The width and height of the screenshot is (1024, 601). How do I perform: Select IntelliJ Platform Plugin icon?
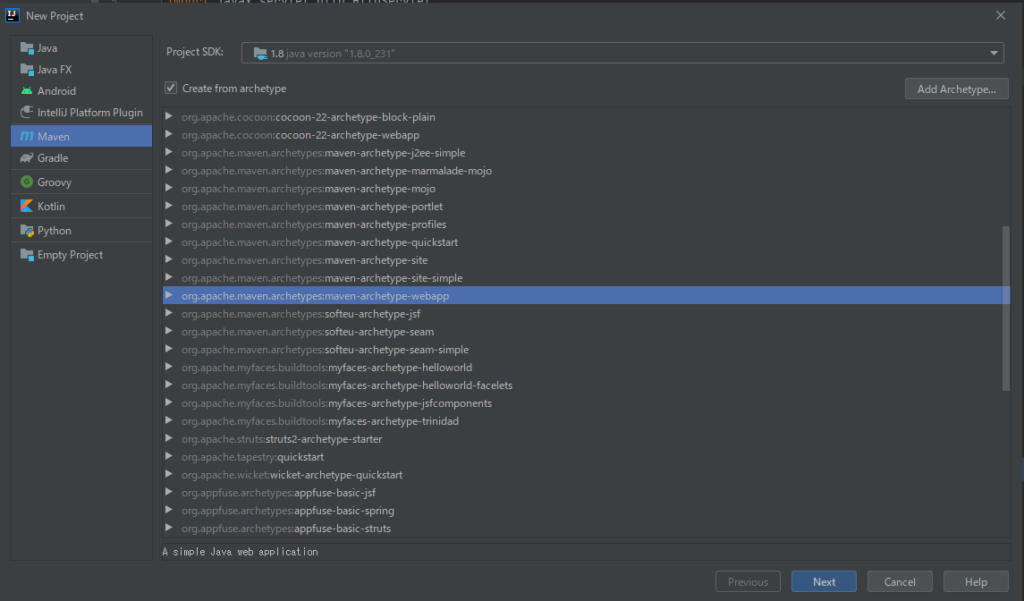[x=27, y=113]
